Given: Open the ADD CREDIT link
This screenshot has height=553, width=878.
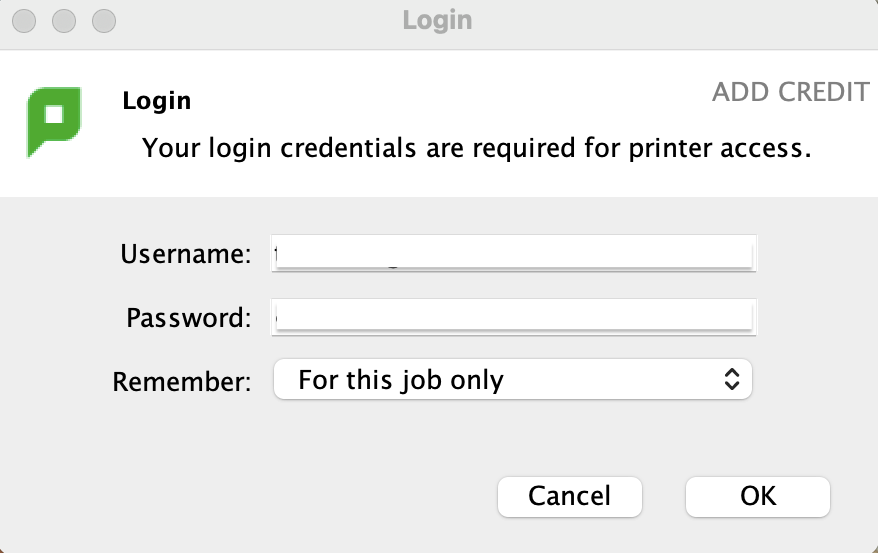Looking at the screenshot, I should coord(791,92).
